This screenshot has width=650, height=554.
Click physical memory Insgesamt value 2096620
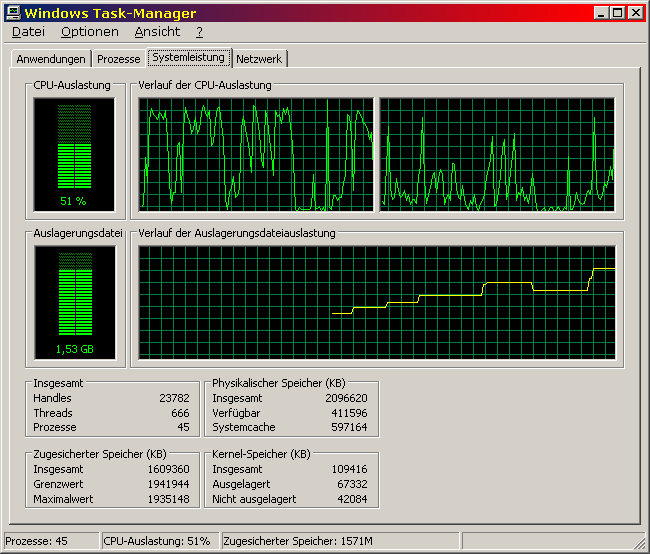[x=347, y=398]
